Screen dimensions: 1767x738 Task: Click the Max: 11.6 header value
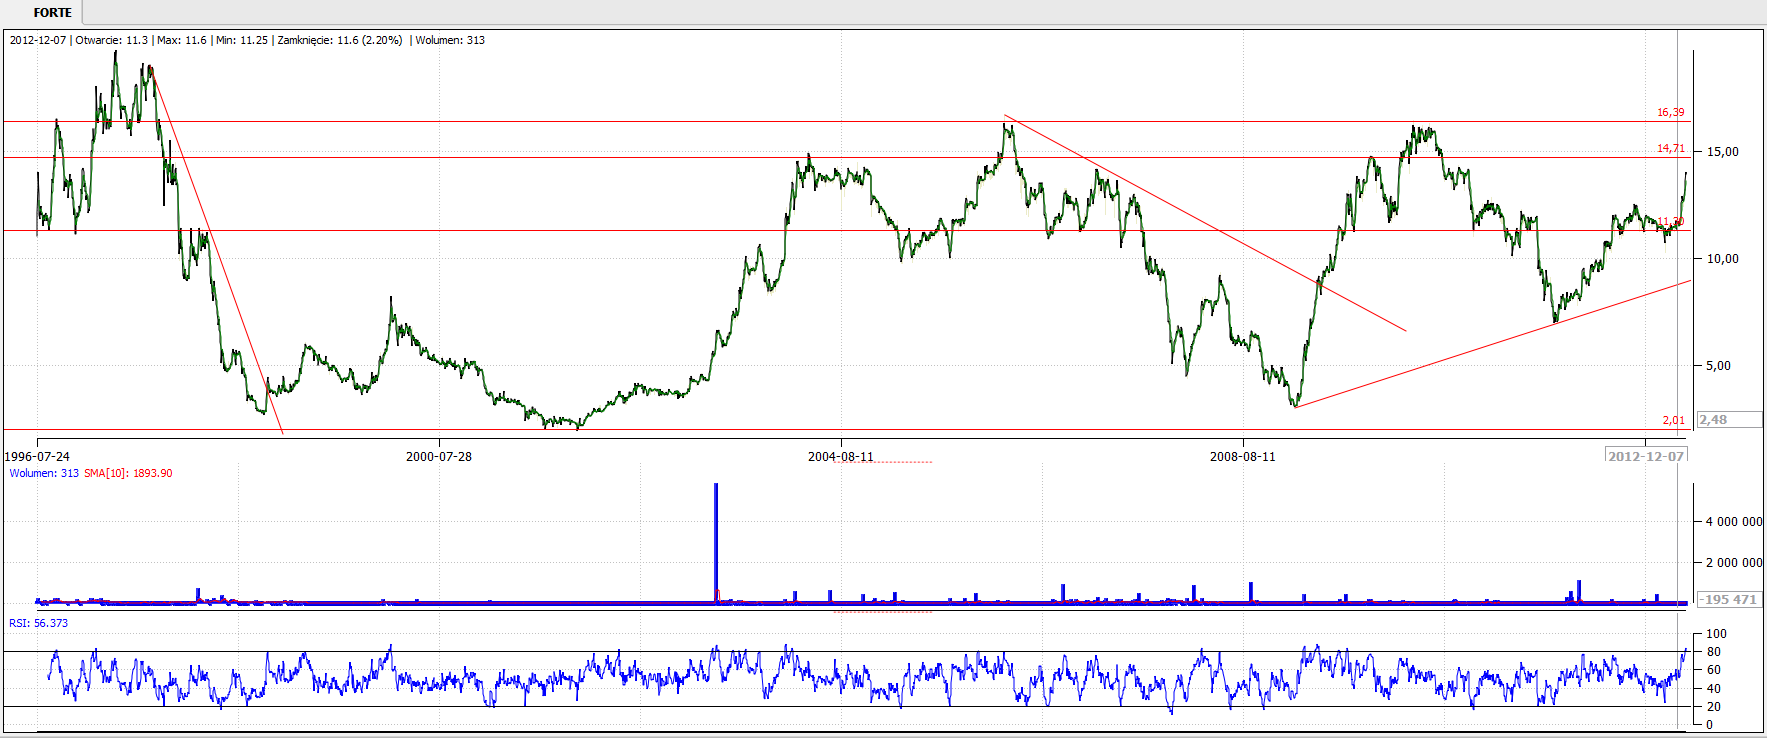(182, 40)
